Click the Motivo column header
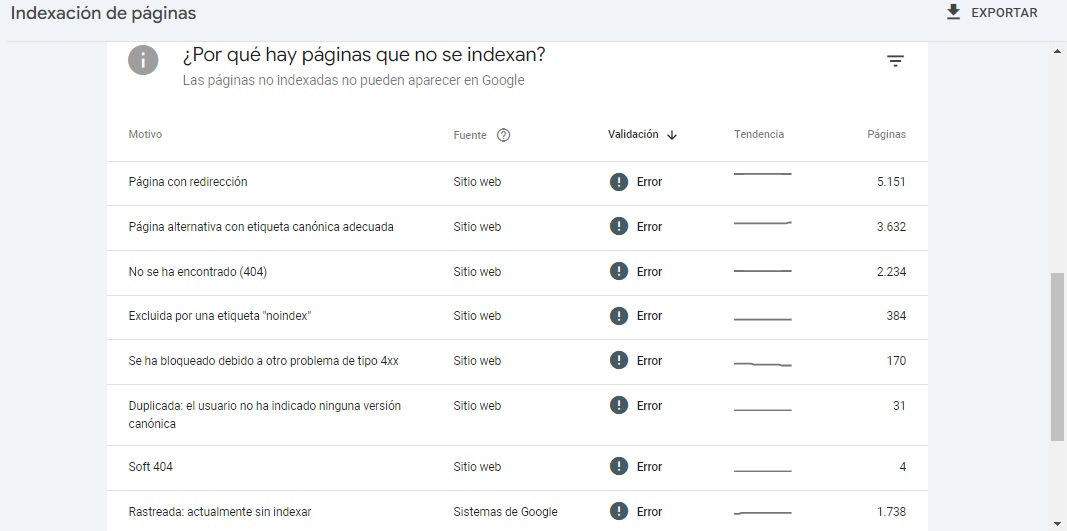 [145, 134]
